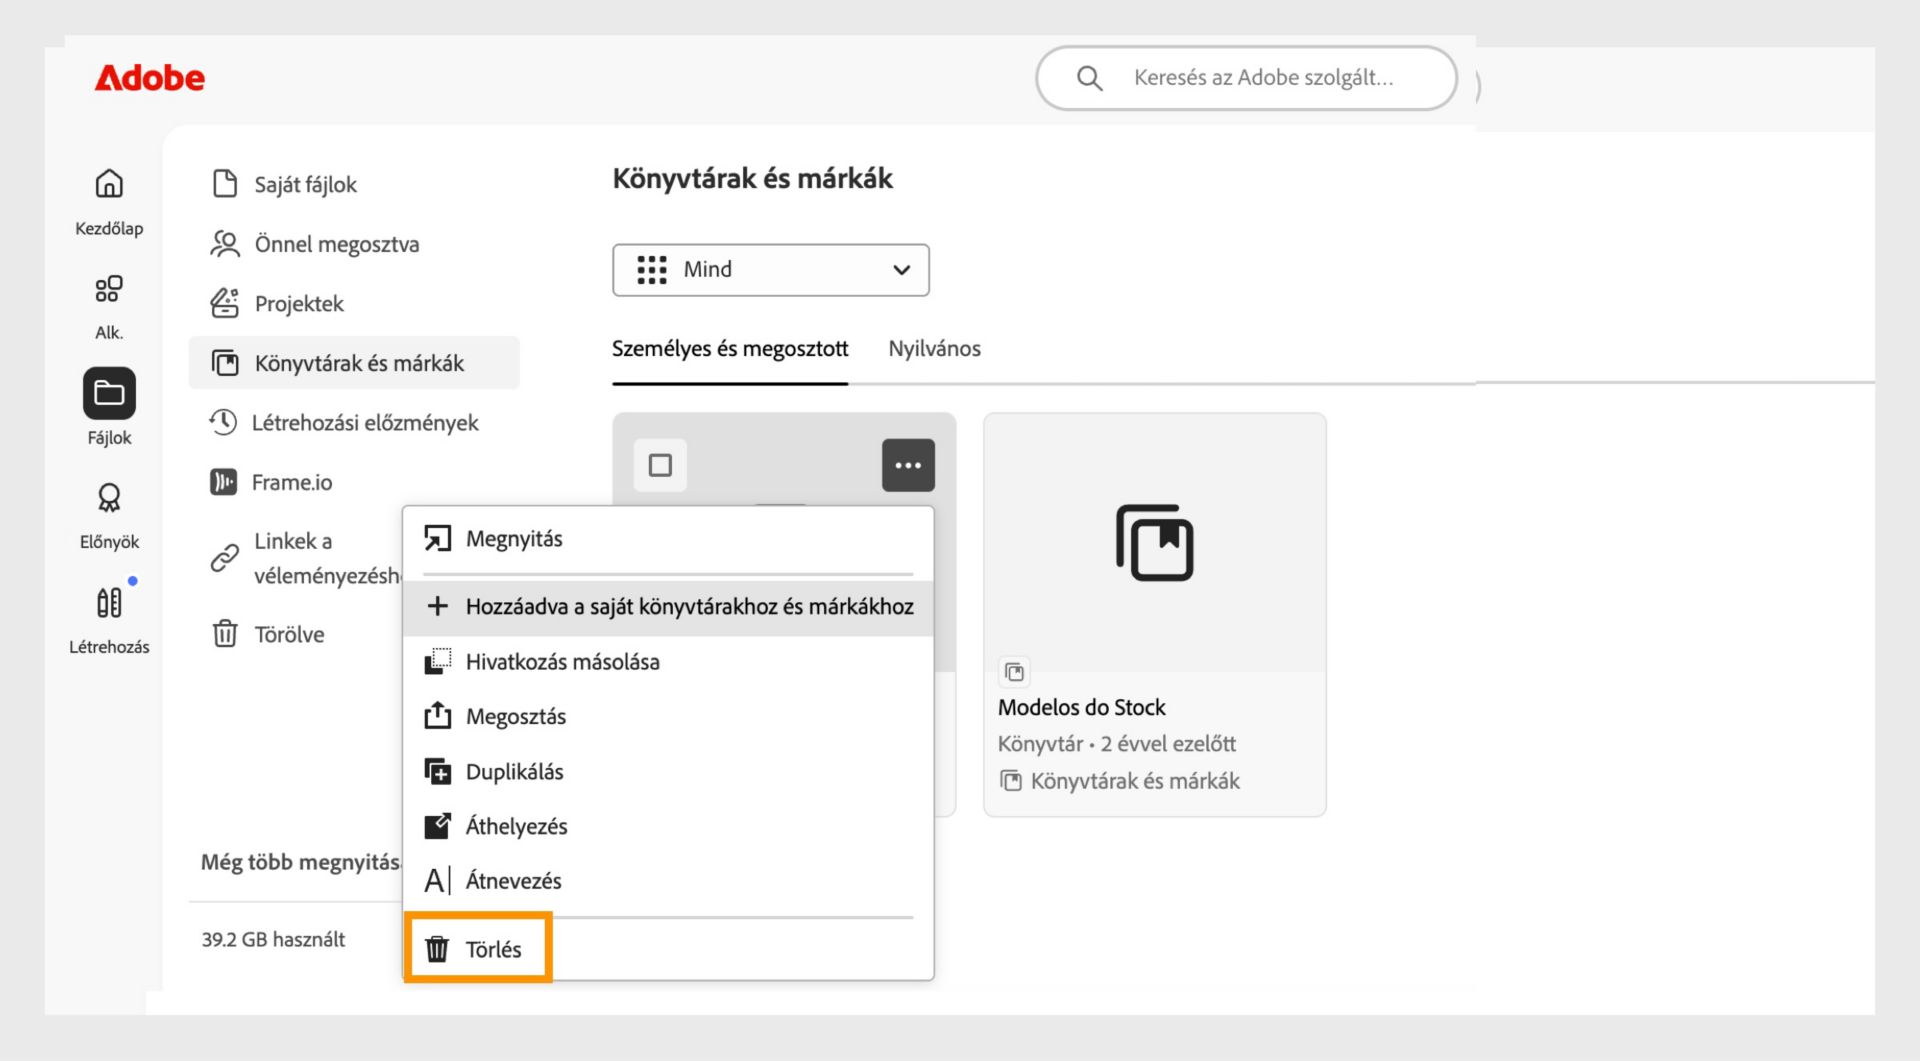Click the Törlés trash icon in menu

[437, 949]
